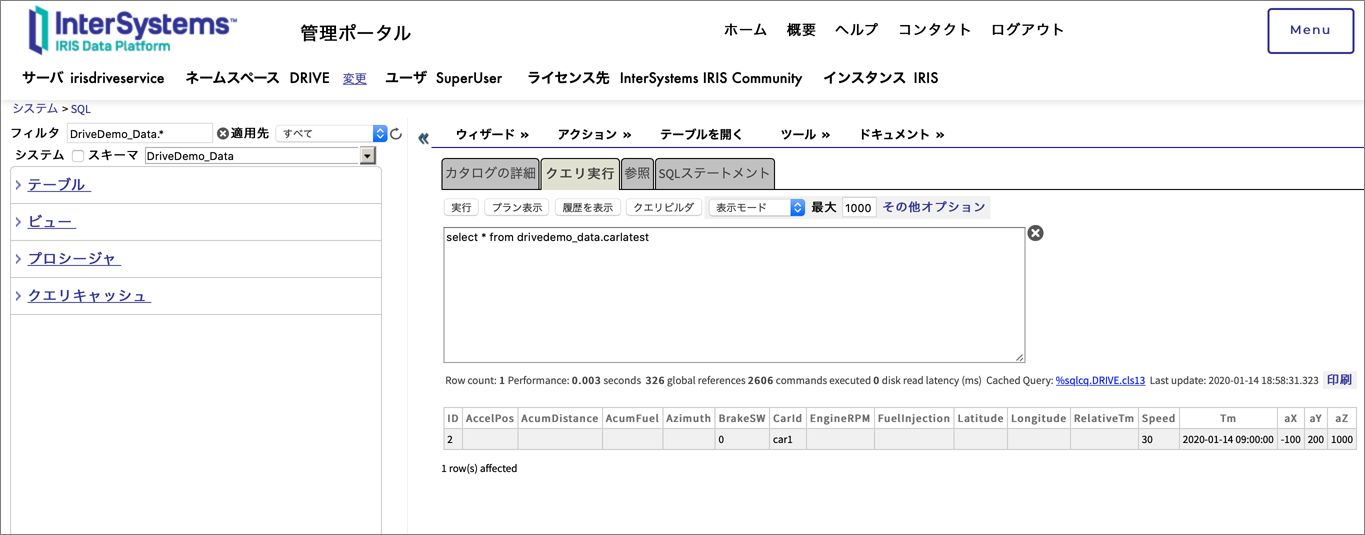This screenshot has height=535, width=1365.
Task: Click the 最大 rows input field
Action: point(858,208)
